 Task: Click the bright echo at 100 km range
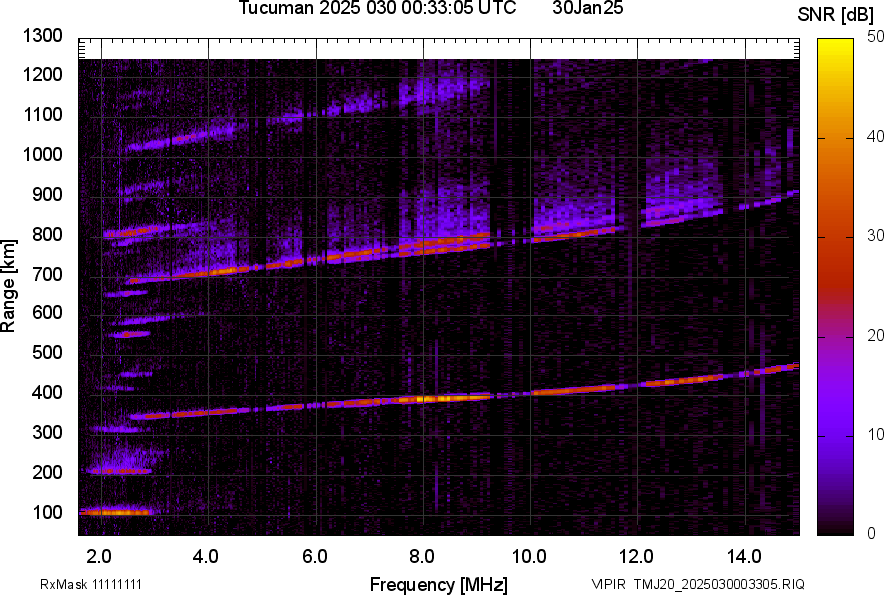pos(115,512)
